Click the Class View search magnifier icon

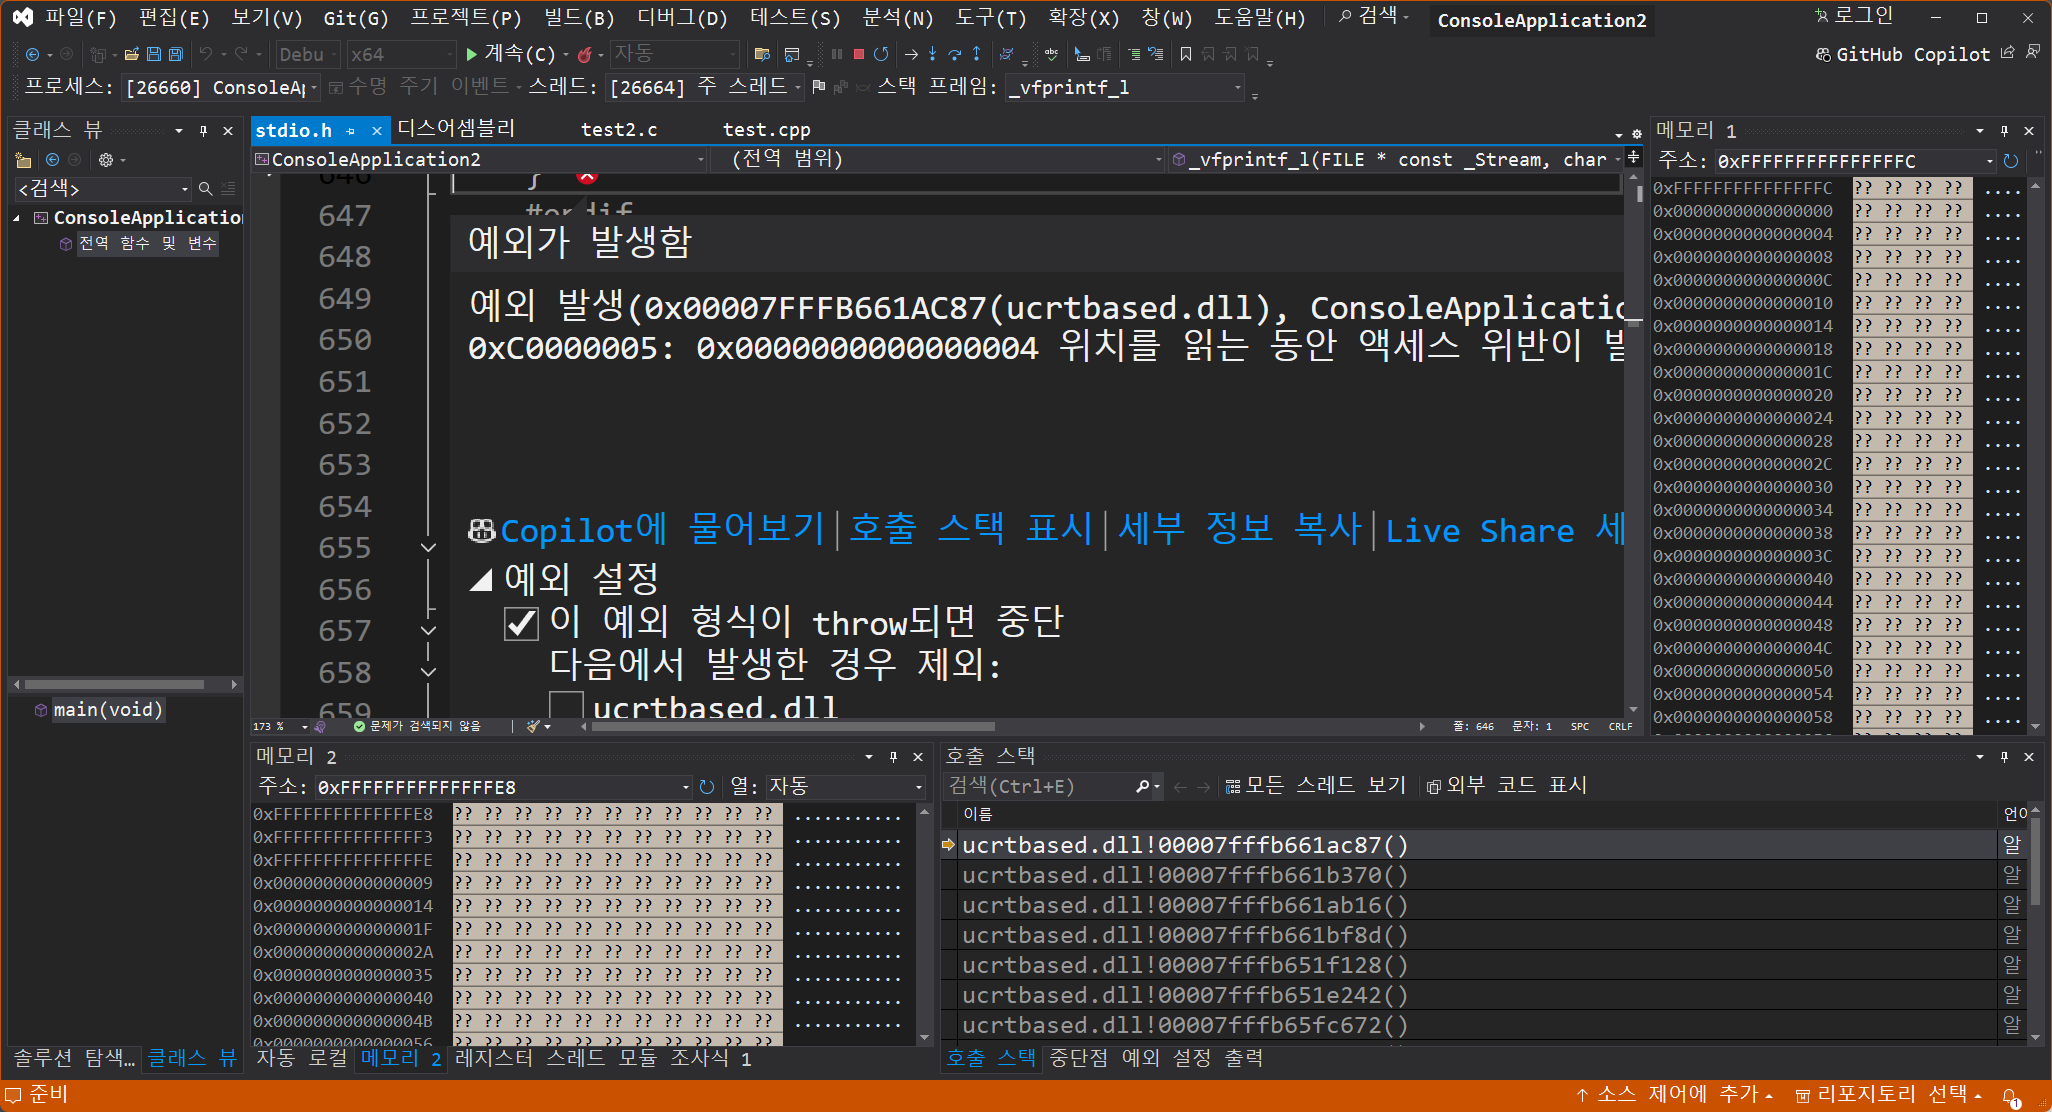point(205,188)
